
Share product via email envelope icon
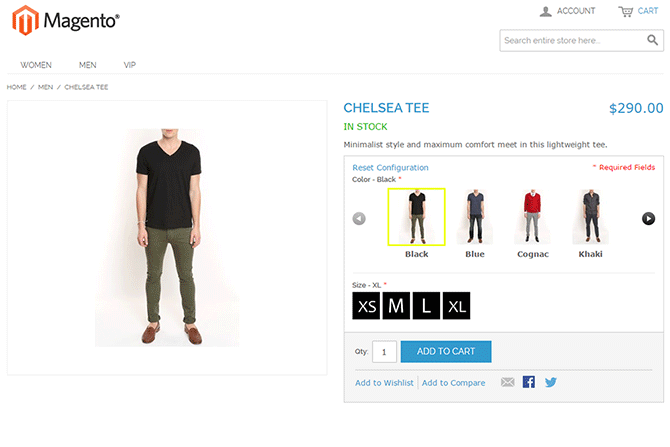point(507,382)
